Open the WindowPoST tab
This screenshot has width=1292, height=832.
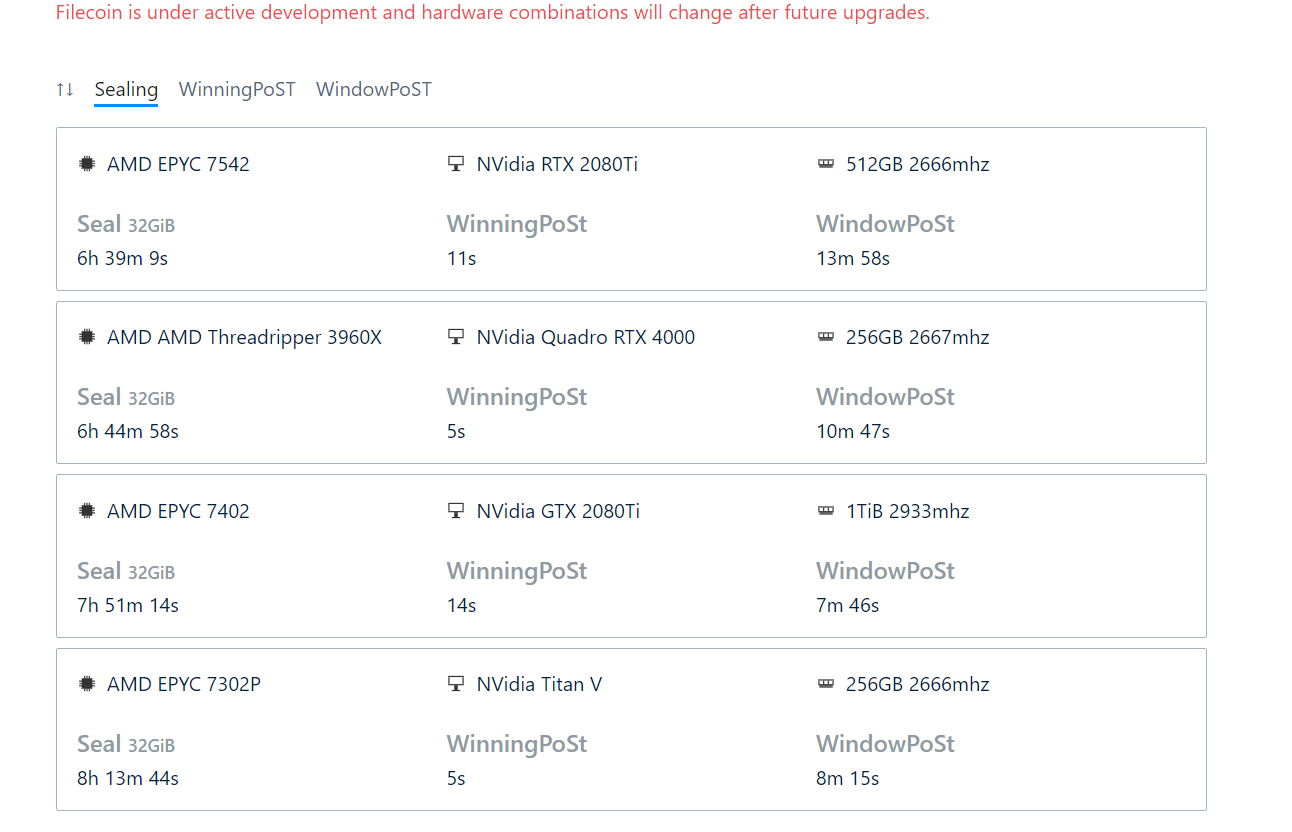point(374,90)
